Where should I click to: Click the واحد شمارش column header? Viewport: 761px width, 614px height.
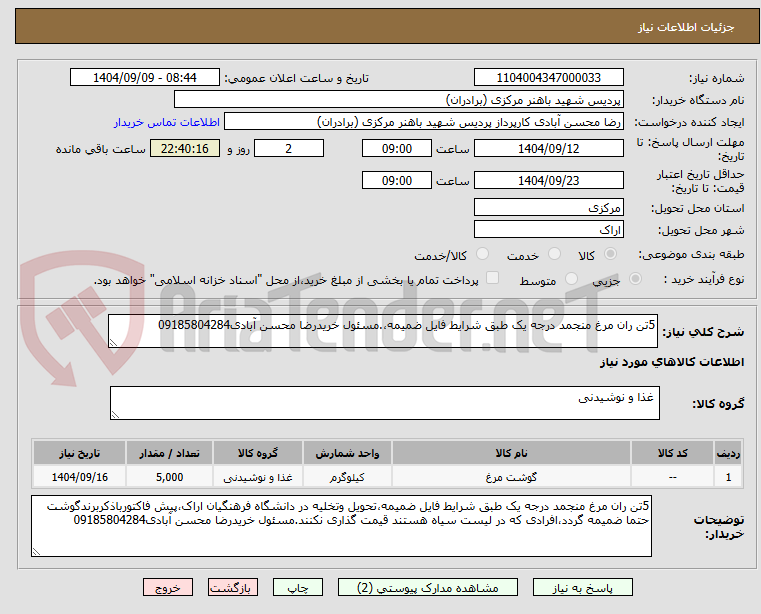[347, 453]
